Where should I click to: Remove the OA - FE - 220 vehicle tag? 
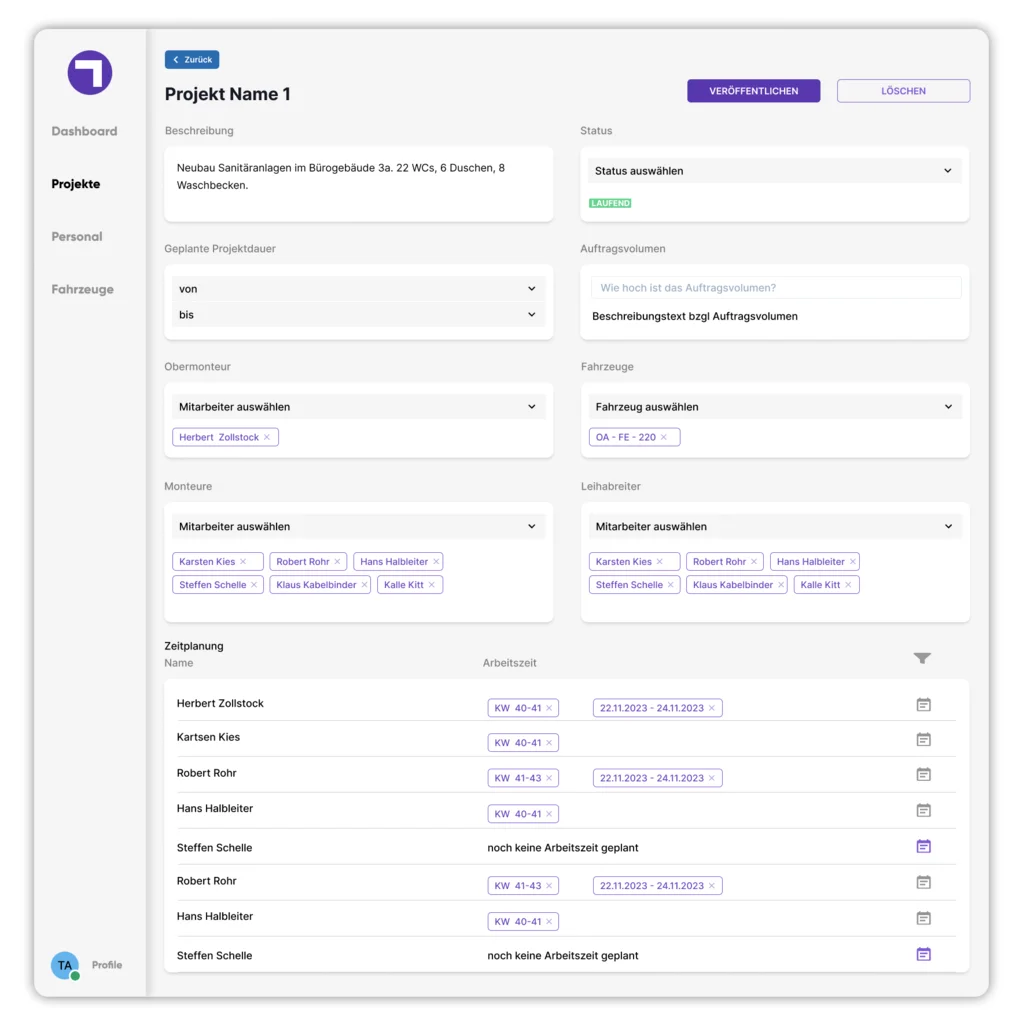664,437
